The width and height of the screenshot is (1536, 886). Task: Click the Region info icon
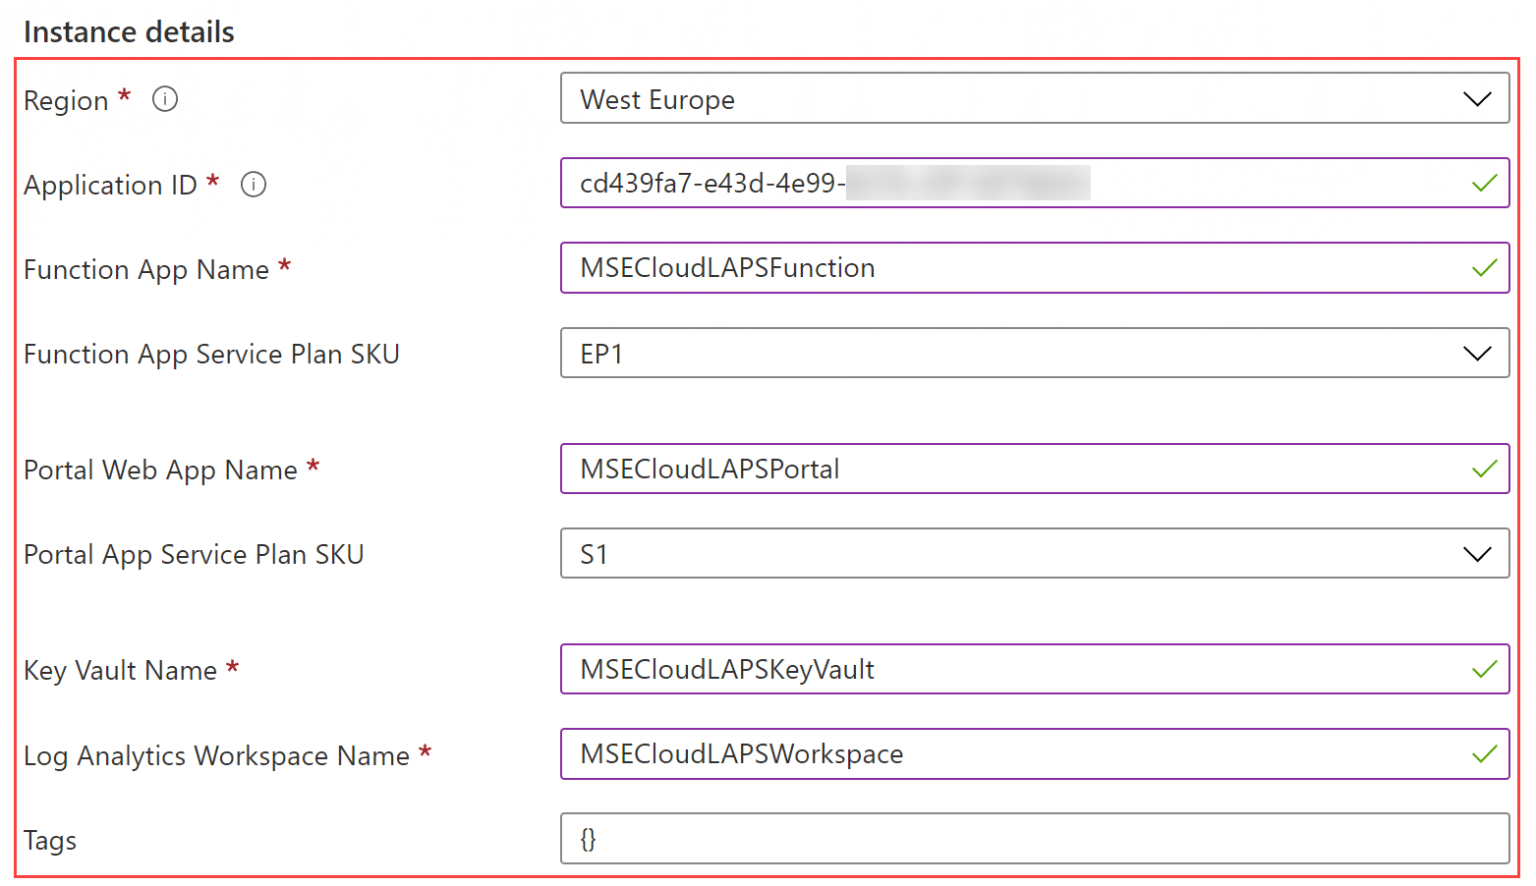(164, 99)
